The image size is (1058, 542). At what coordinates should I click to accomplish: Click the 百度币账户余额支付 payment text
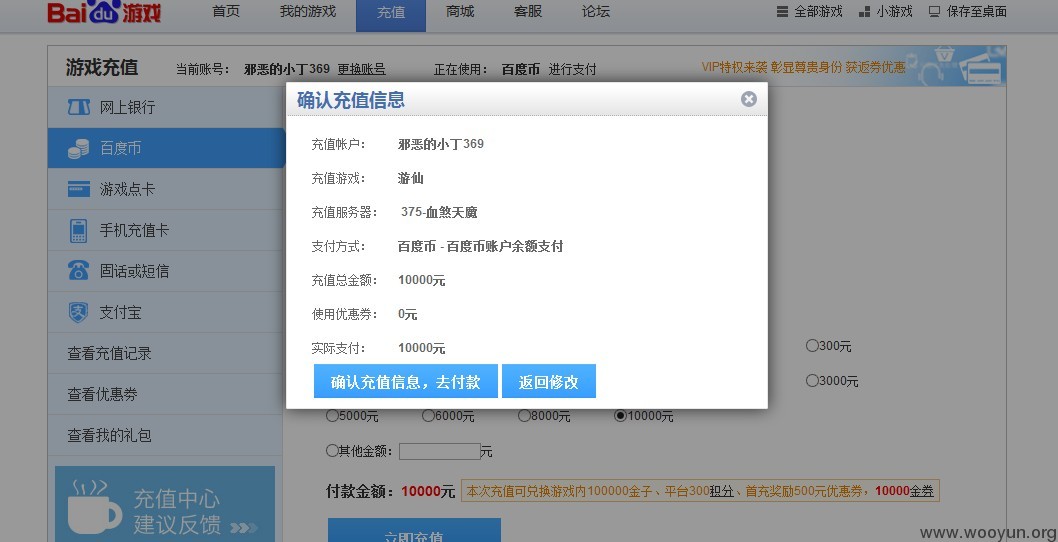click(505, 246)
